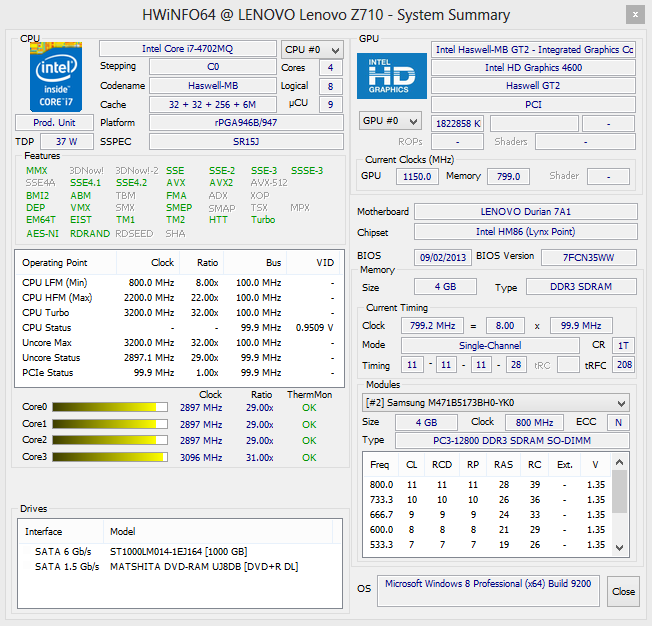The height and width of the screenshot is (626, 652).
Task: Click the Model column header in Drives
Action: (x=218, y=532)
